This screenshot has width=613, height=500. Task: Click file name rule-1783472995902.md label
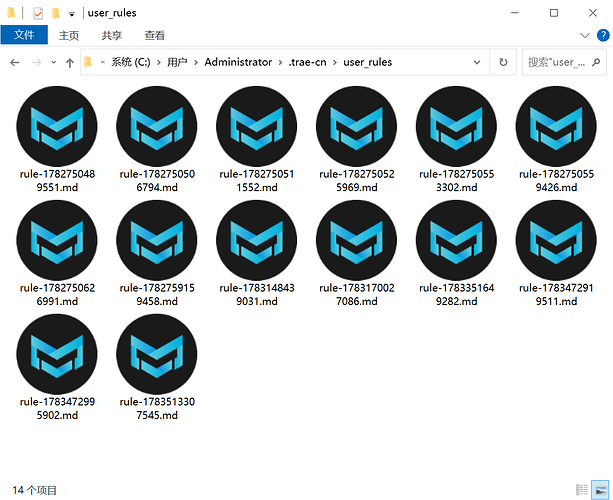point(57,408)
